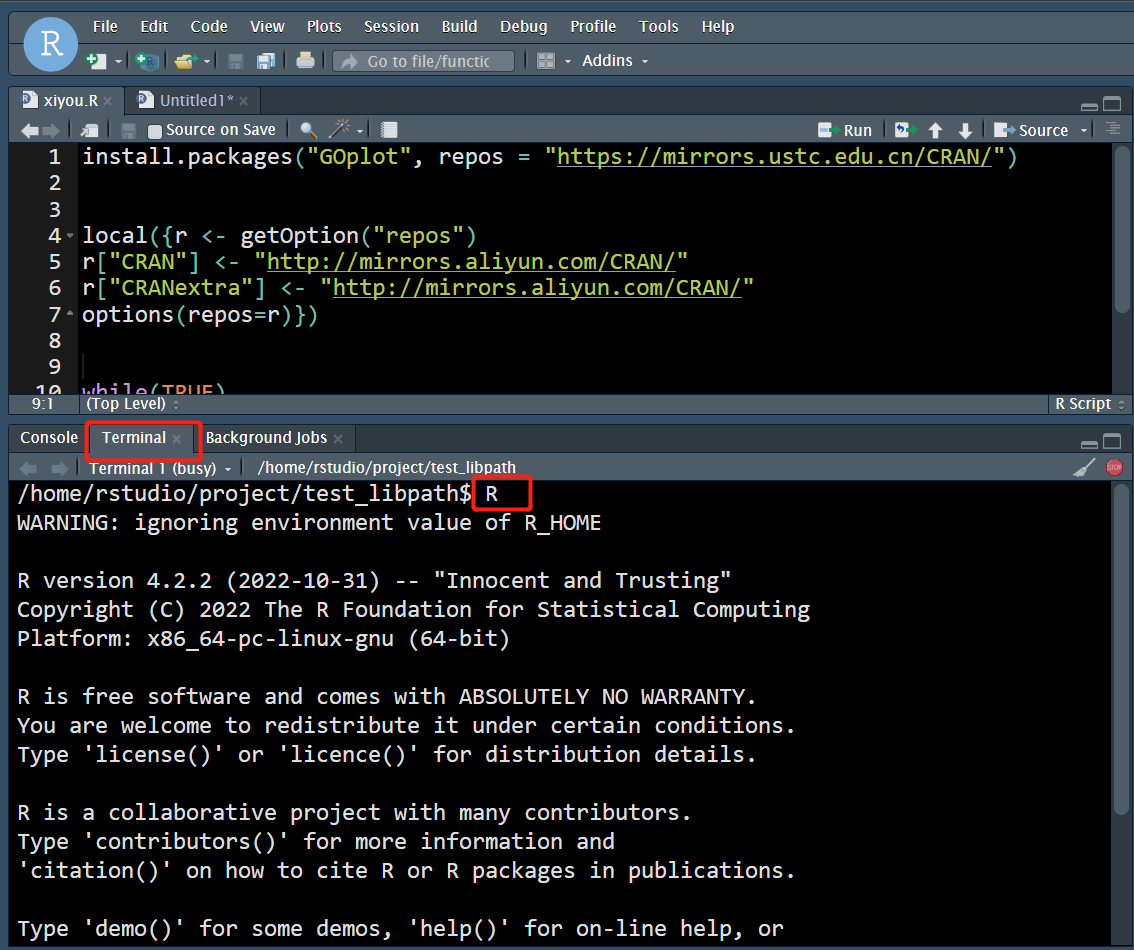Click the Re-run previous code icon
This screenshot has height=950, width=1134.
(905, 130)
